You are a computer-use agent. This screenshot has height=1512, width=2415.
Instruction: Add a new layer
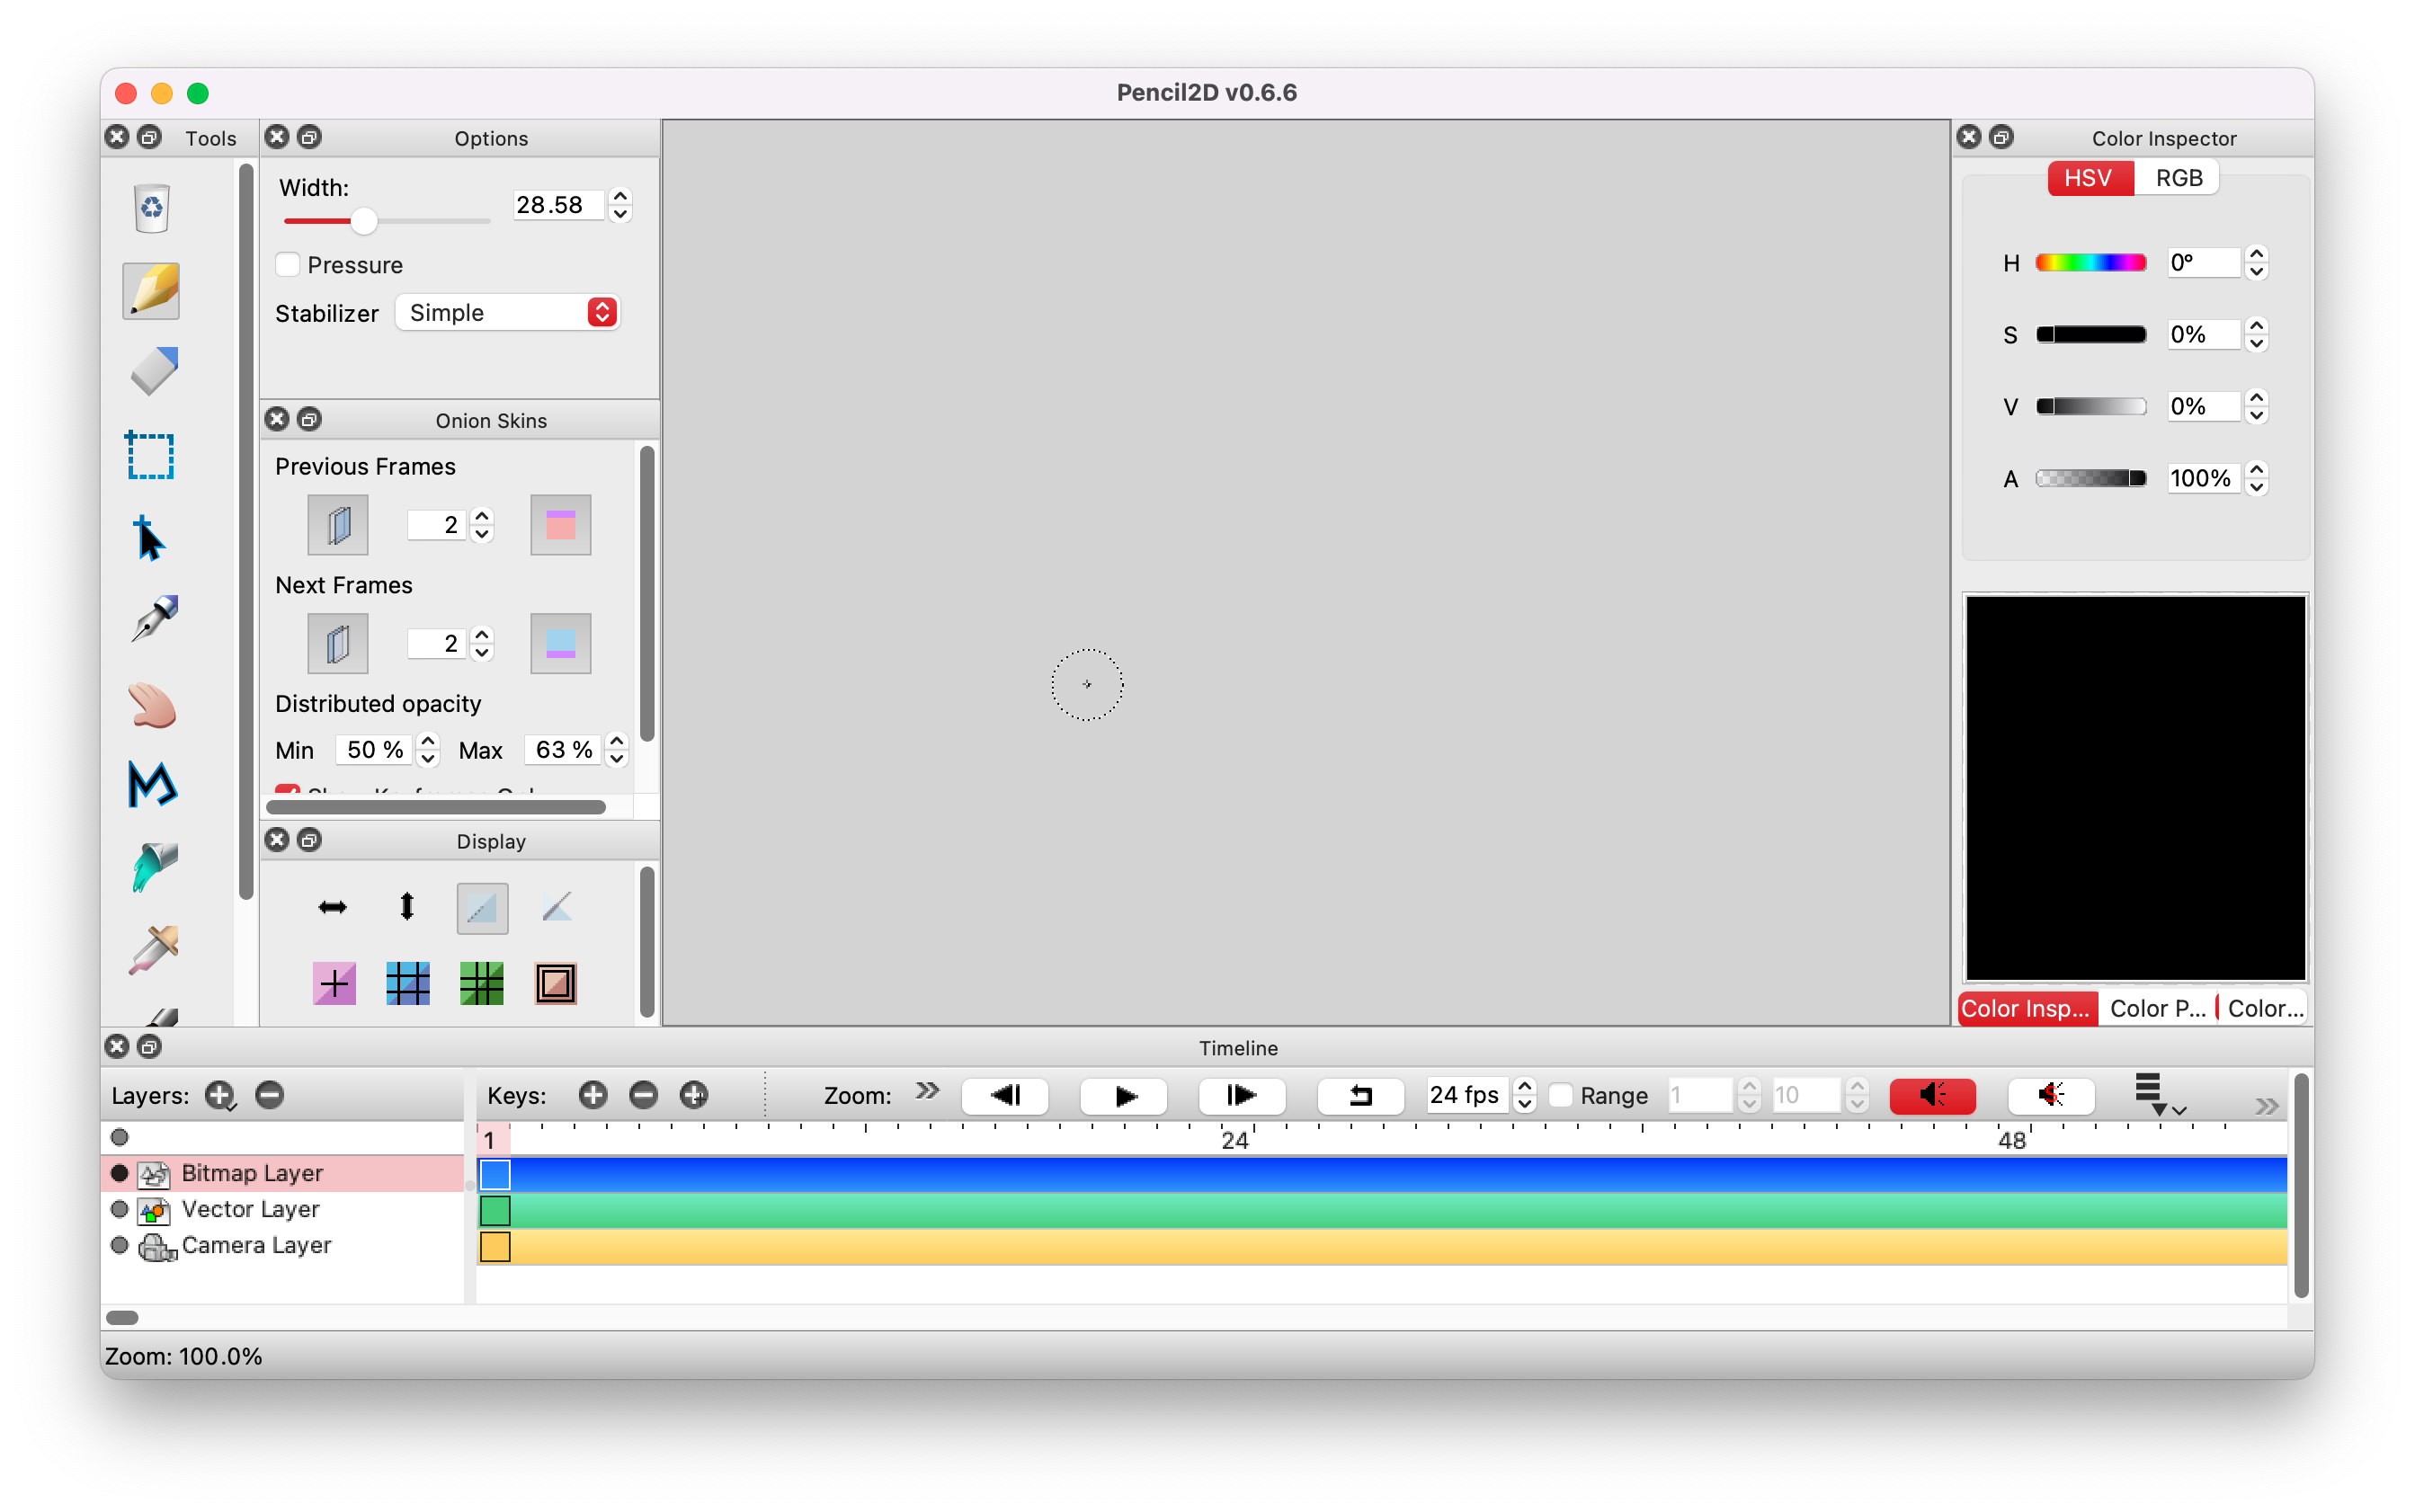219,1096
